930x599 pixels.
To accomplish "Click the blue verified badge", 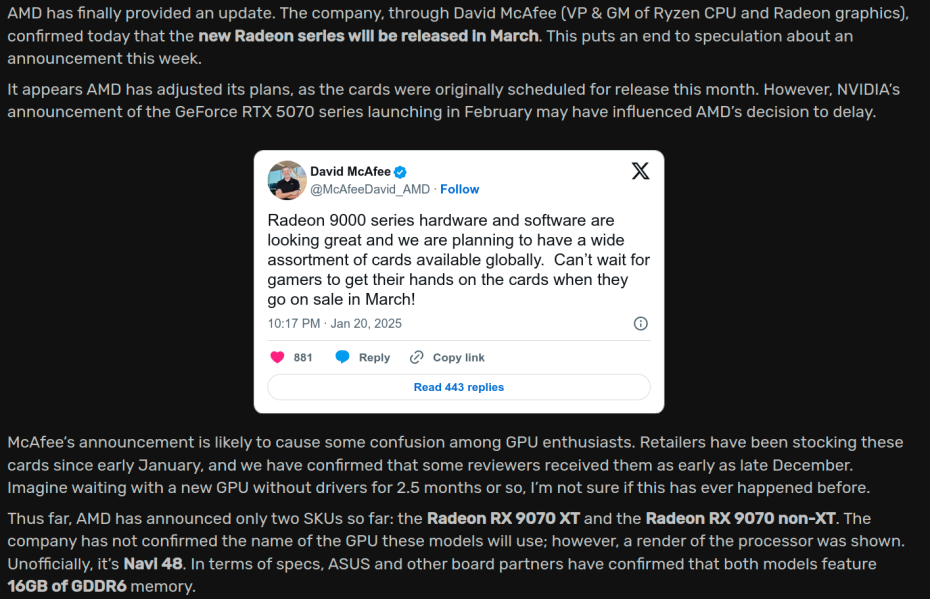I will (400, 172).
